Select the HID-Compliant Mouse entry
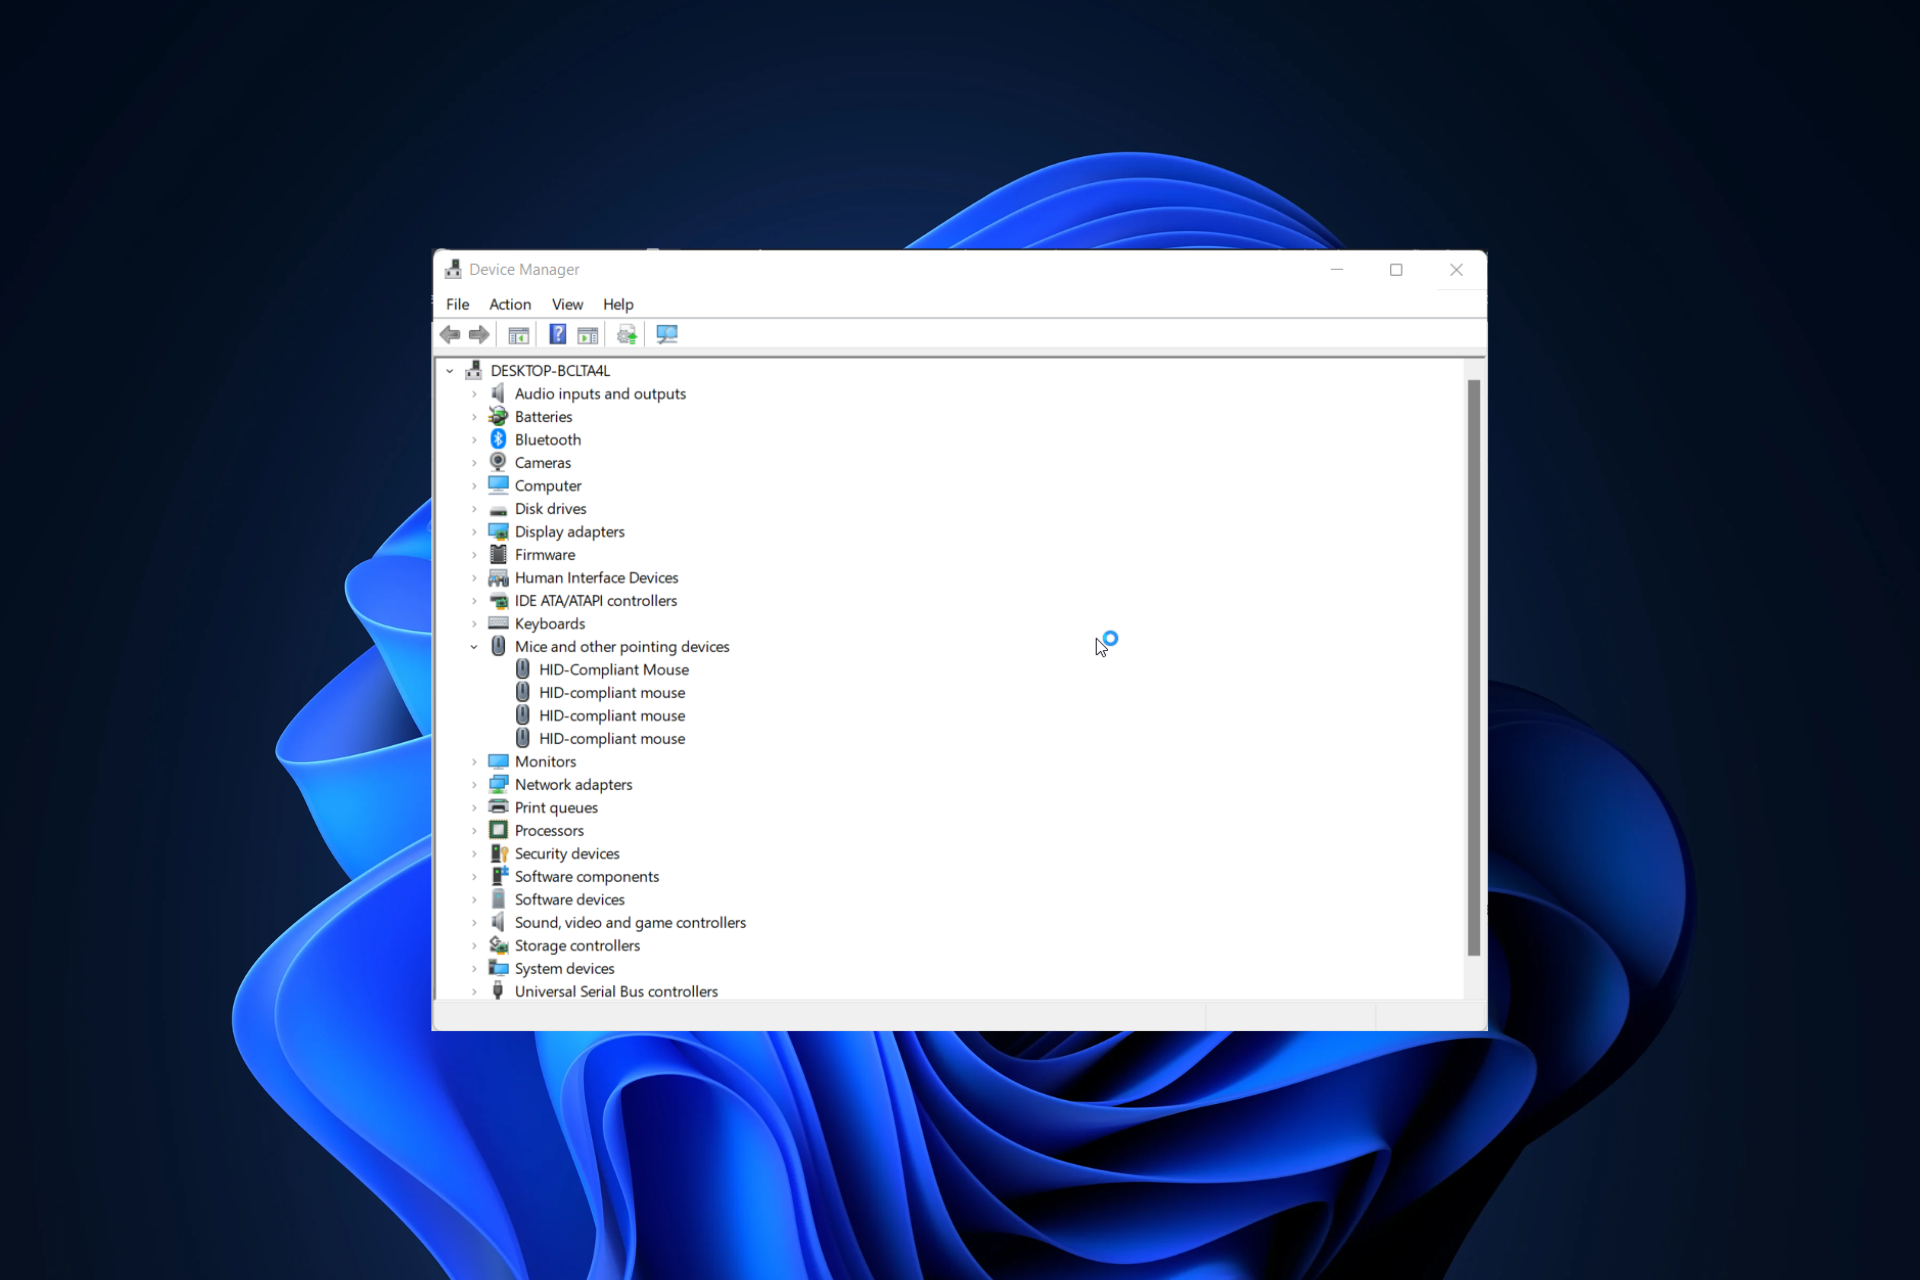 coord(613,669)
